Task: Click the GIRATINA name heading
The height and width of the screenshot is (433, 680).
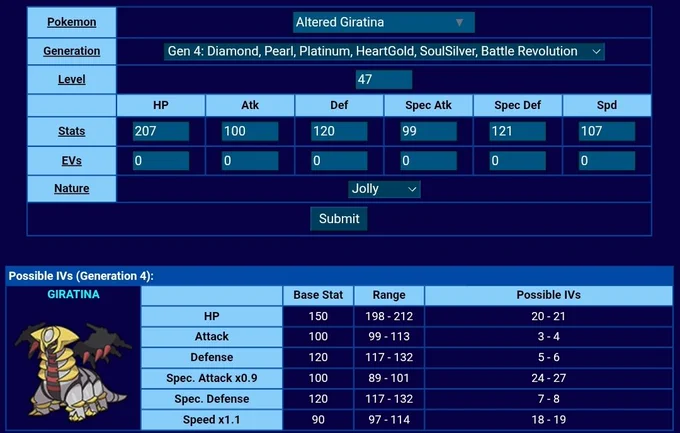Action: click(73, 294)
